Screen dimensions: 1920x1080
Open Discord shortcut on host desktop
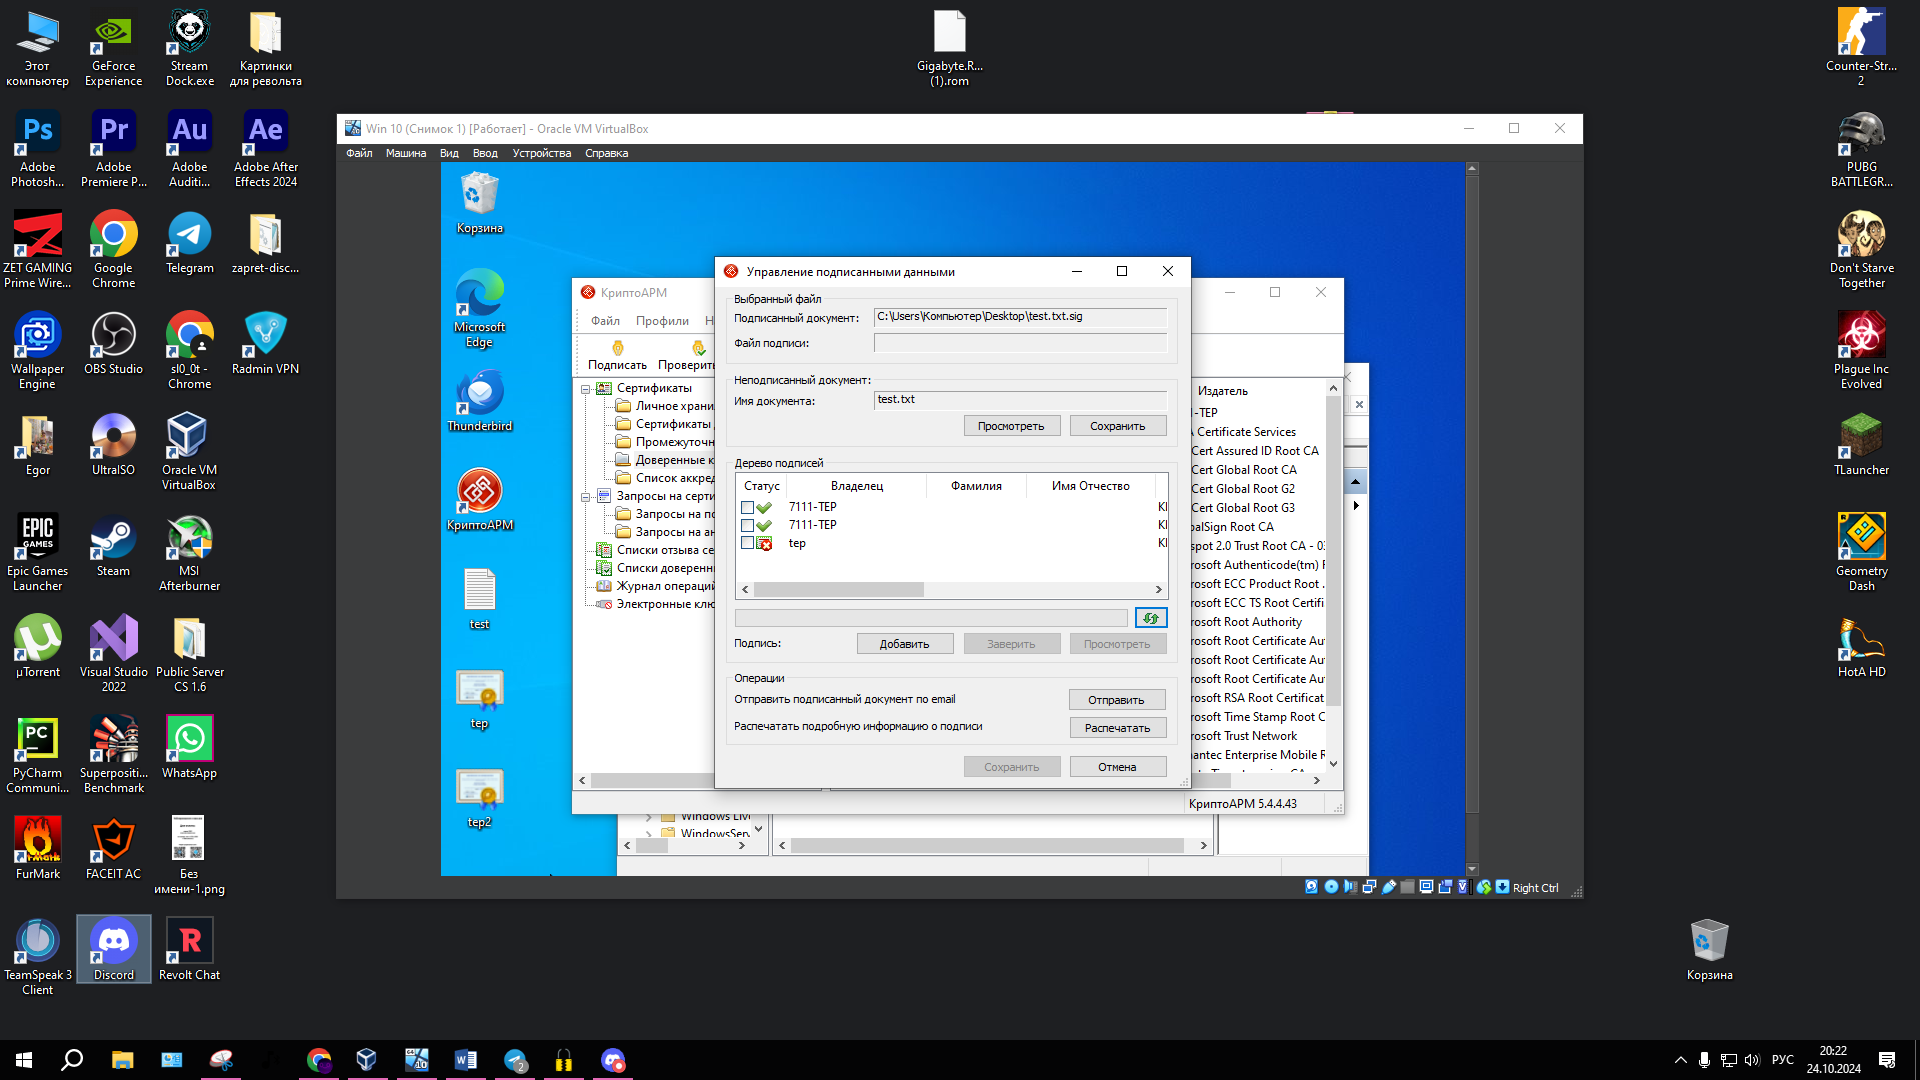(x=113, y=949)
